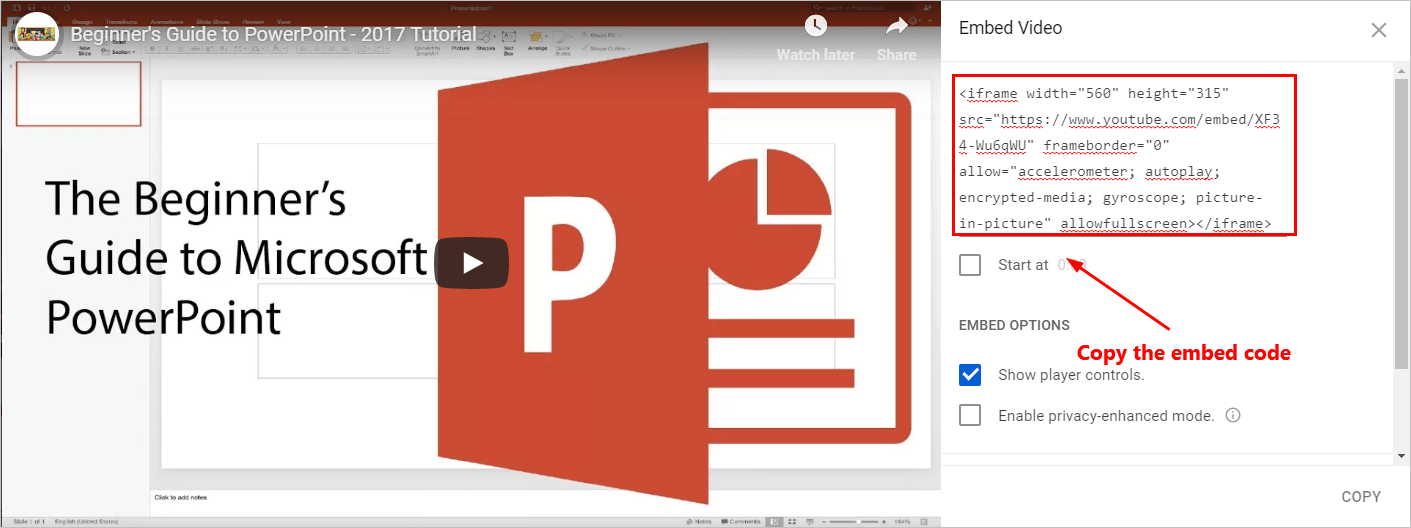Click the Watch later clock icon
The width and height of the screenshot is (1411, 528).
pos(815,27)
